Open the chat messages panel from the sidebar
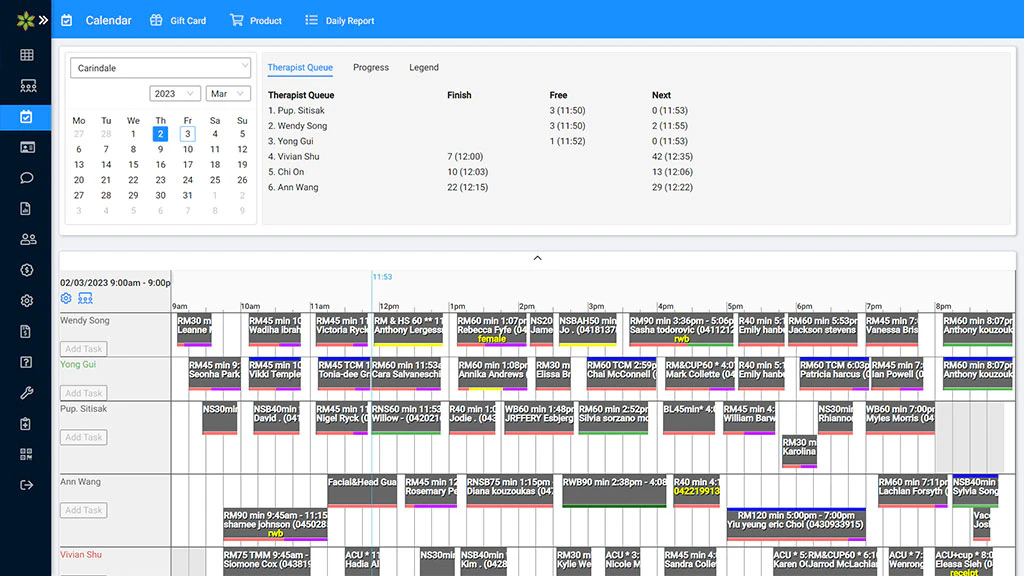Viewport: 1024px width, 576px height. 26,175
